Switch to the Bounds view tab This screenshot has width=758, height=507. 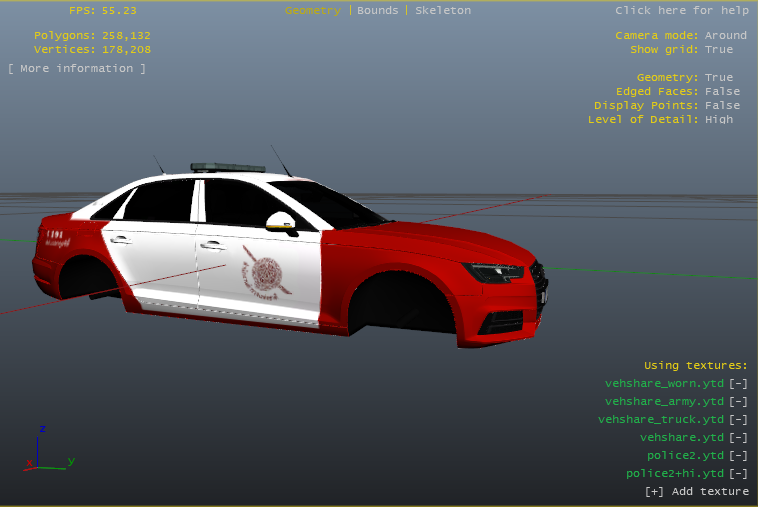(378, 11)
